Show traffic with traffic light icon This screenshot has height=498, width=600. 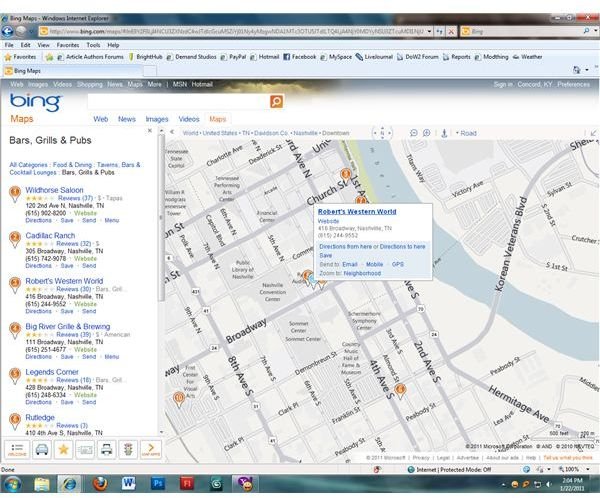point(128,449)
